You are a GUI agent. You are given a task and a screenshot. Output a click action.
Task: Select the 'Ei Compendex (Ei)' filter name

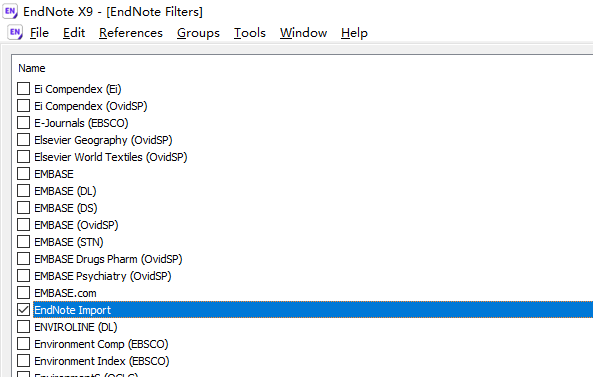point(78,89)
